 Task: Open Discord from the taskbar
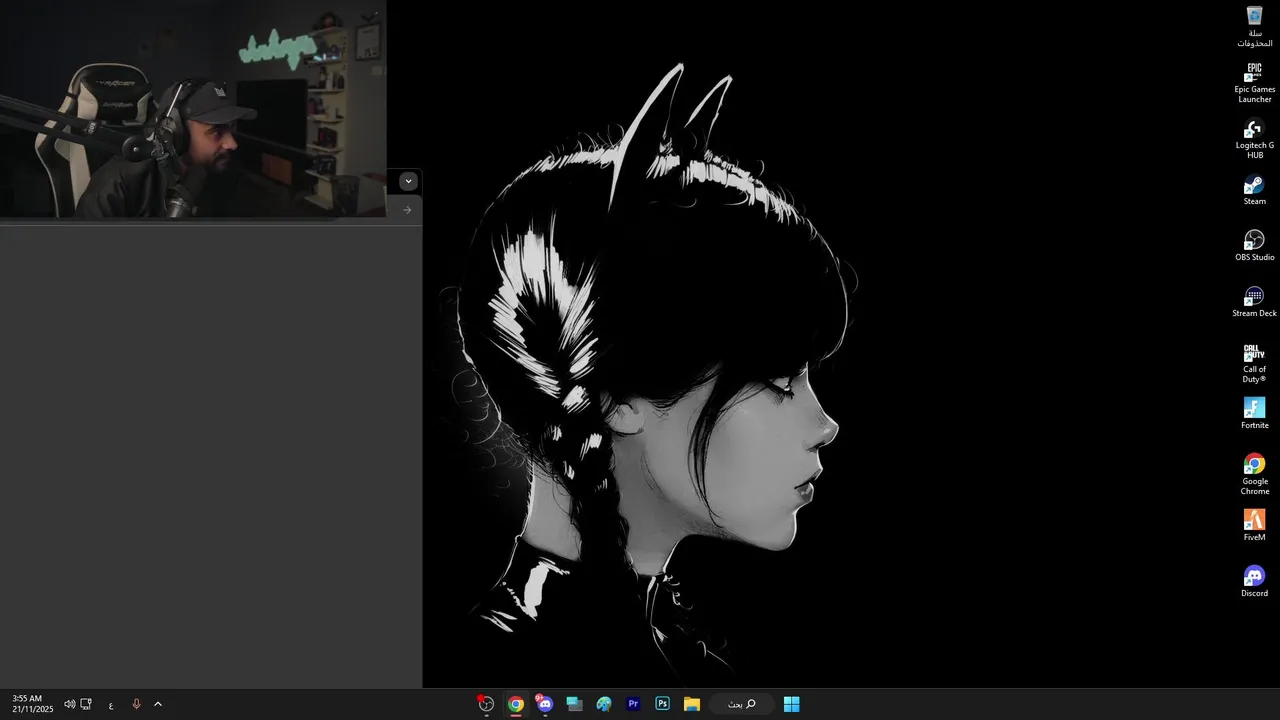click(545, 704)
